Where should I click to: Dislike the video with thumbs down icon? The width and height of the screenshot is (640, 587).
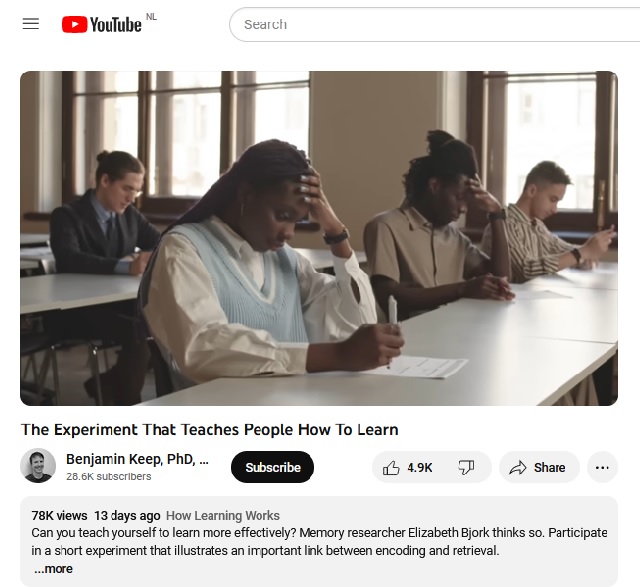pyautogui.click(x=466, y=467)
